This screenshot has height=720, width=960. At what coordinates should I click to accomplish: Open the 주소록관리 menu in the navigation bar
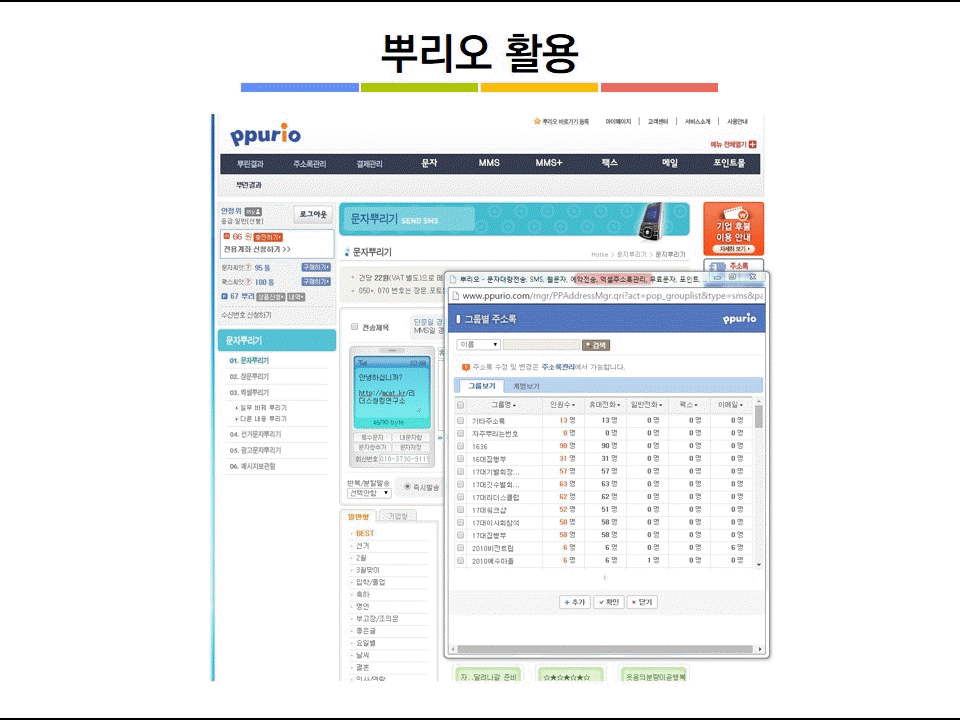(310, 163)
